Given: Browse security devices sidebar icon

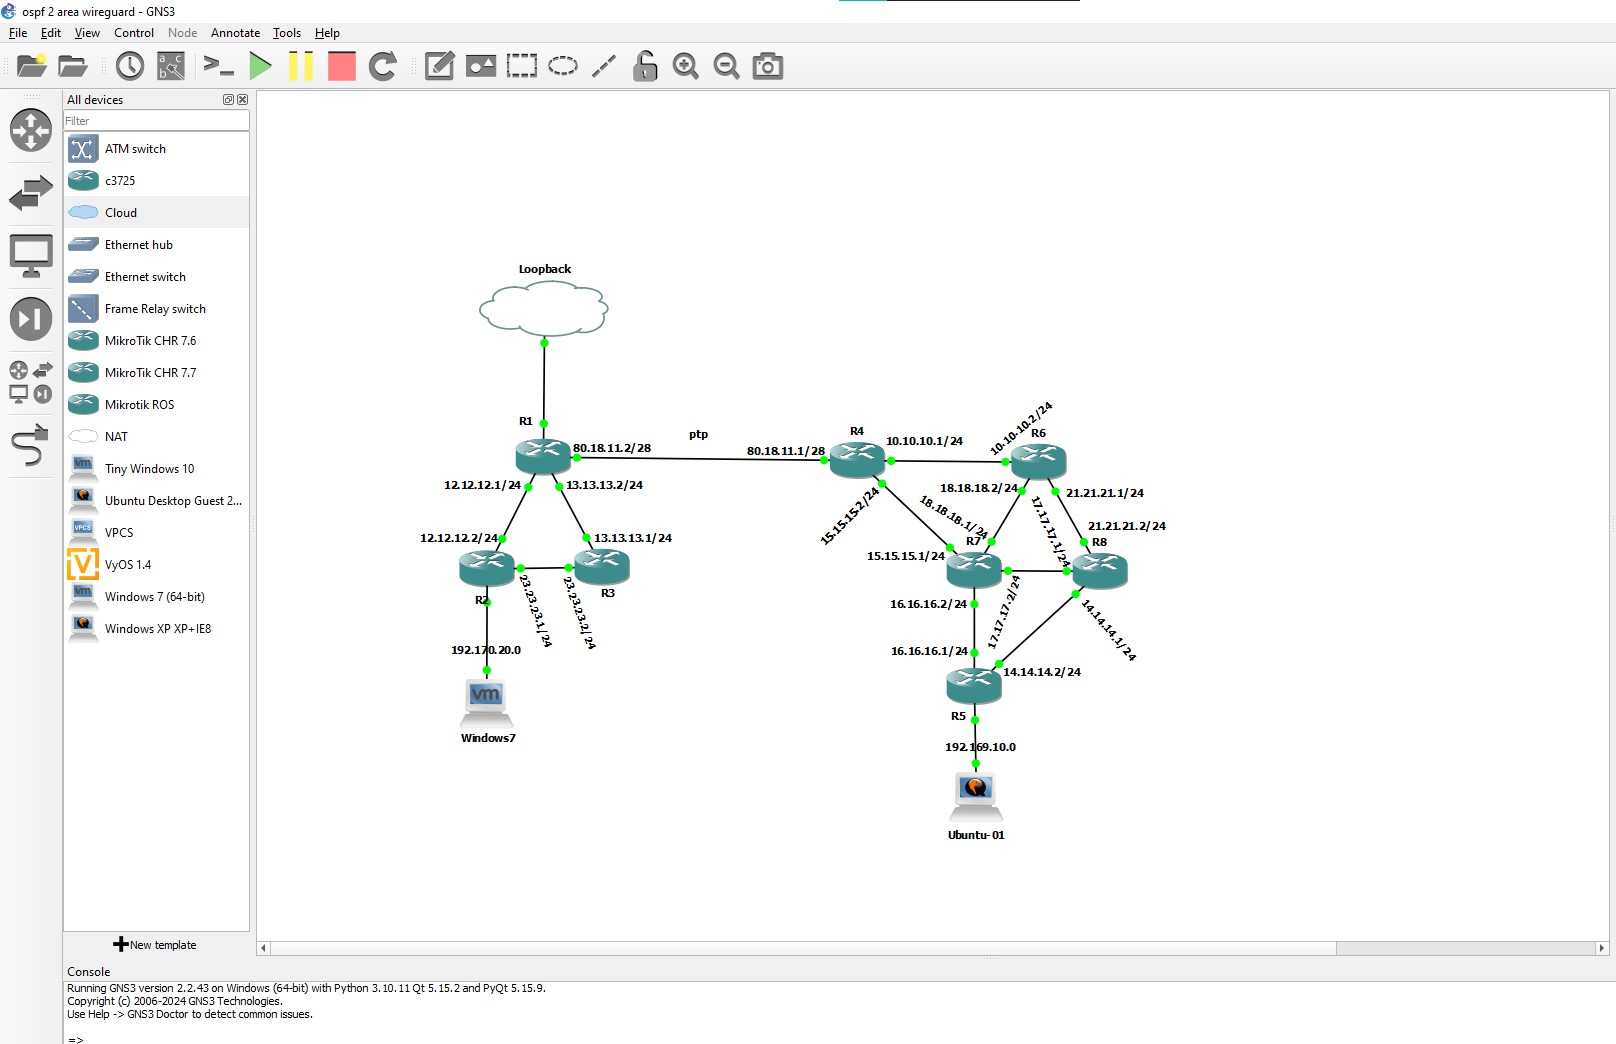Looking at the screenshot, I should pyautogui.click(x=31, y=319).
